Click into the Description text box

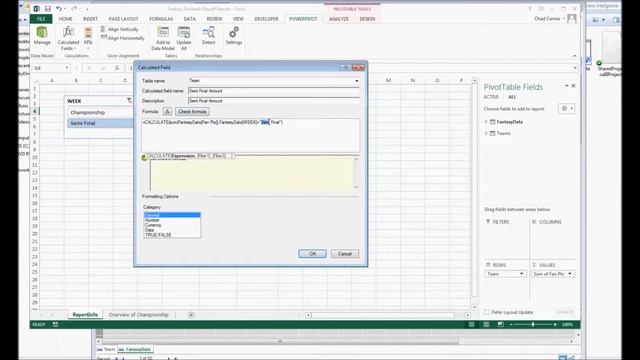[273, 101]
